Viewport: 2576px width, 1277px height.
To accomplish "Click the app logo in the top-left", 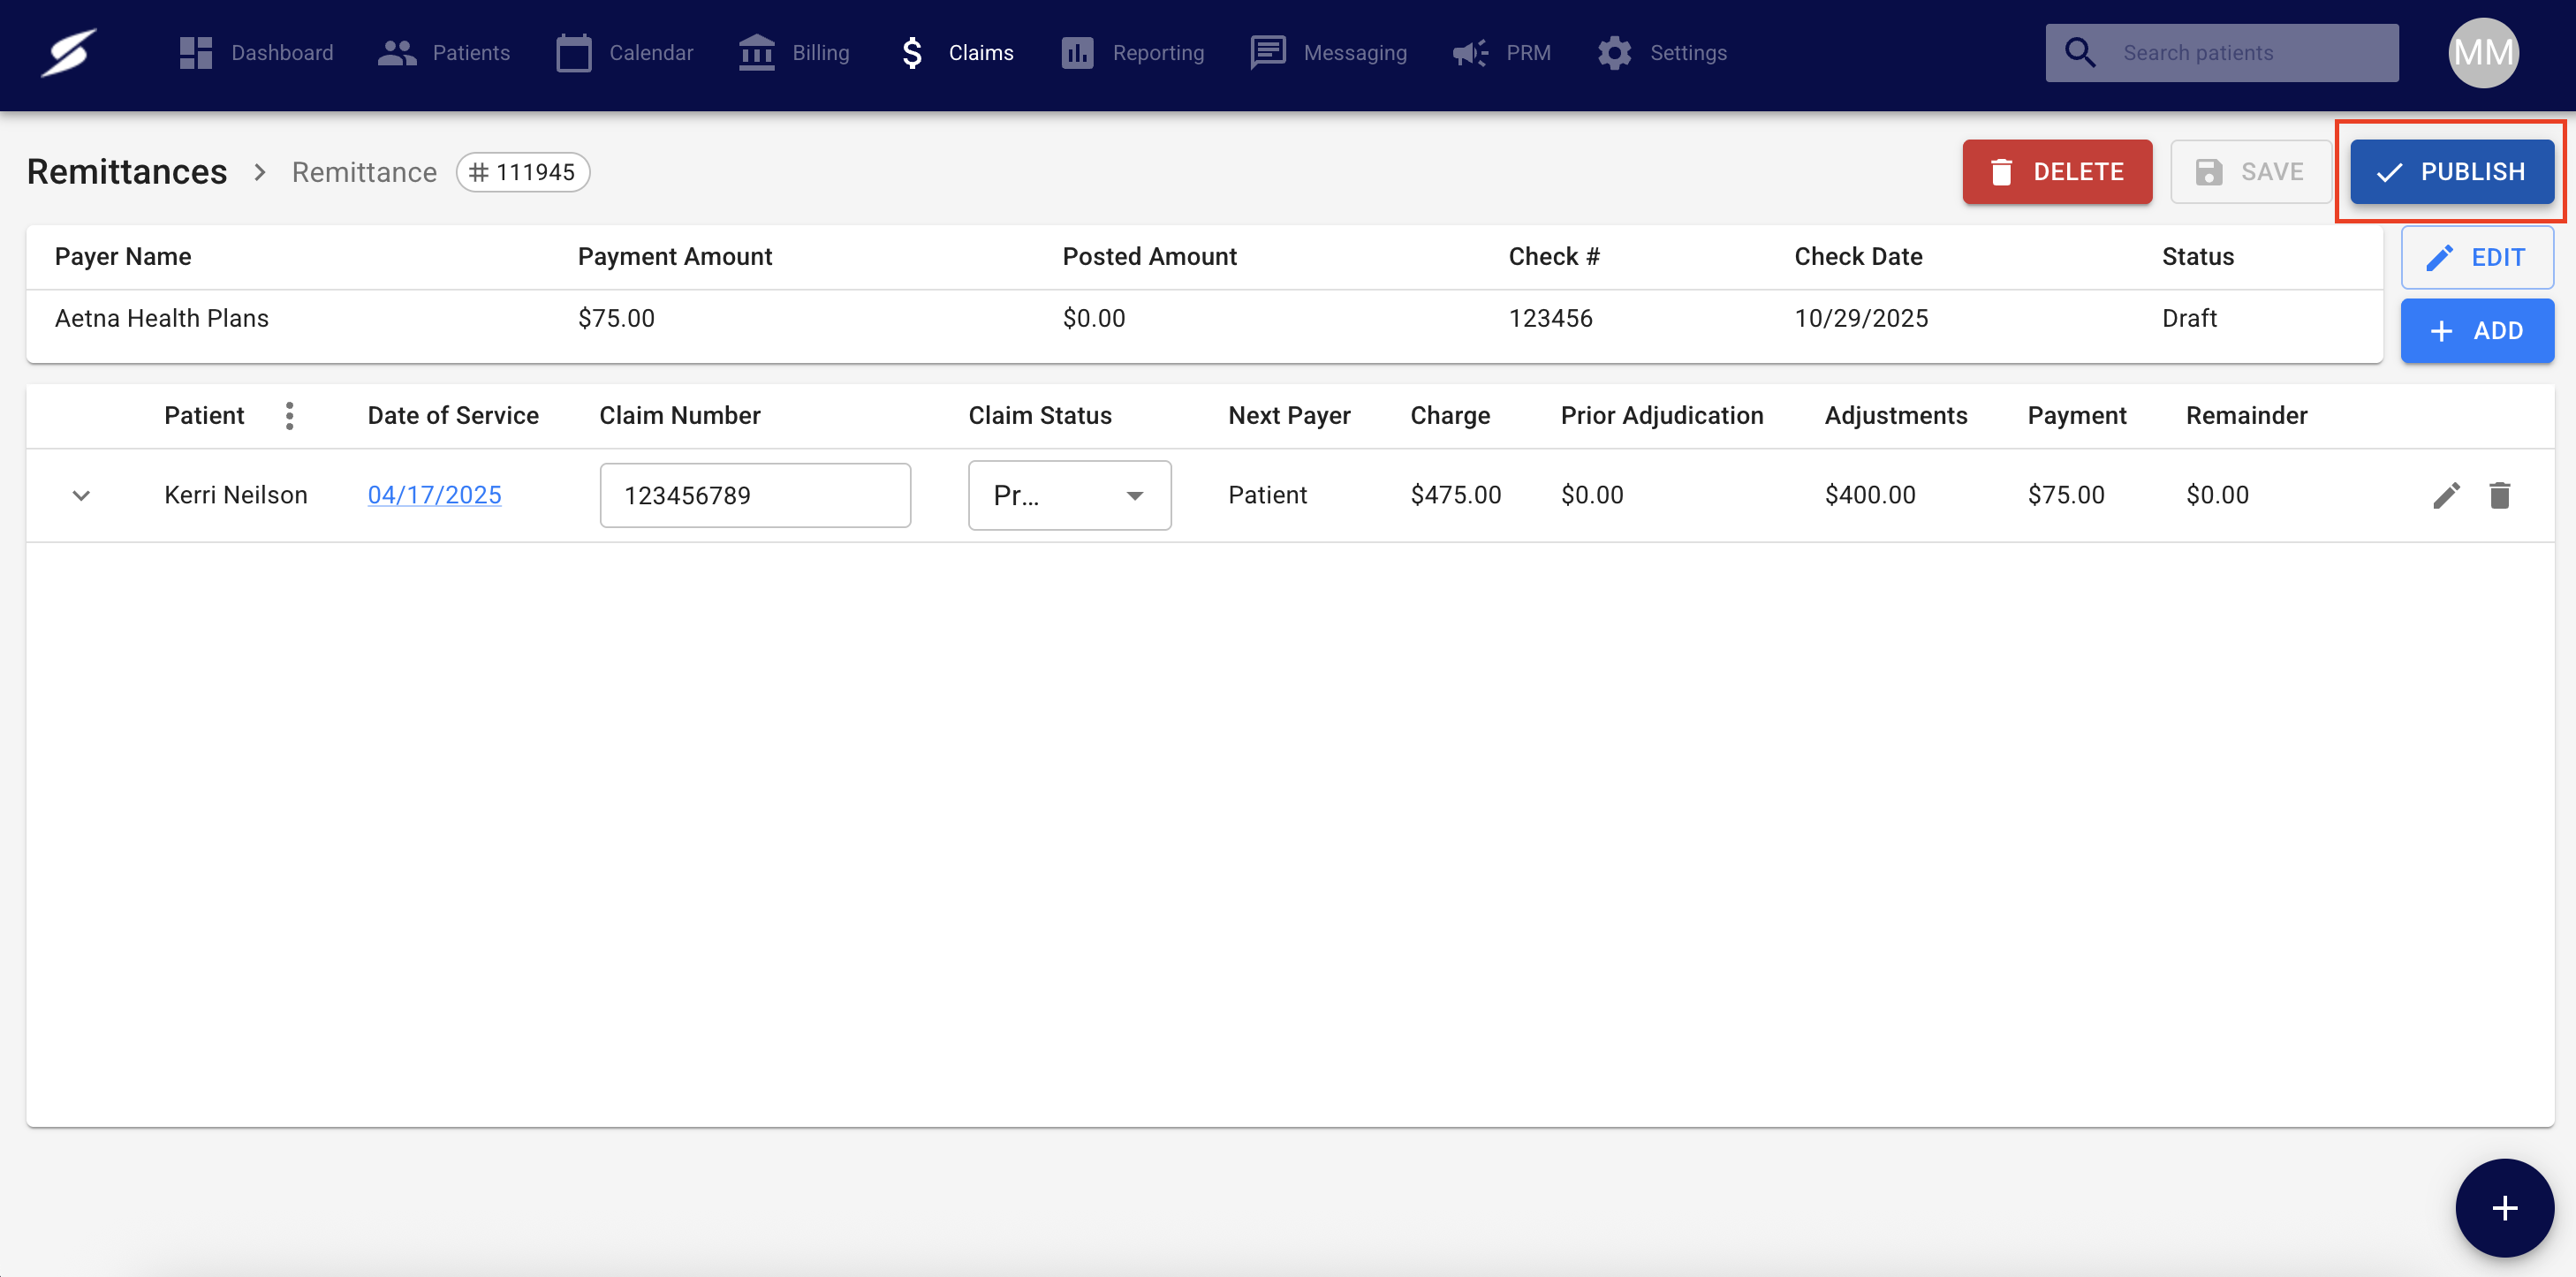I will (68, 52).
